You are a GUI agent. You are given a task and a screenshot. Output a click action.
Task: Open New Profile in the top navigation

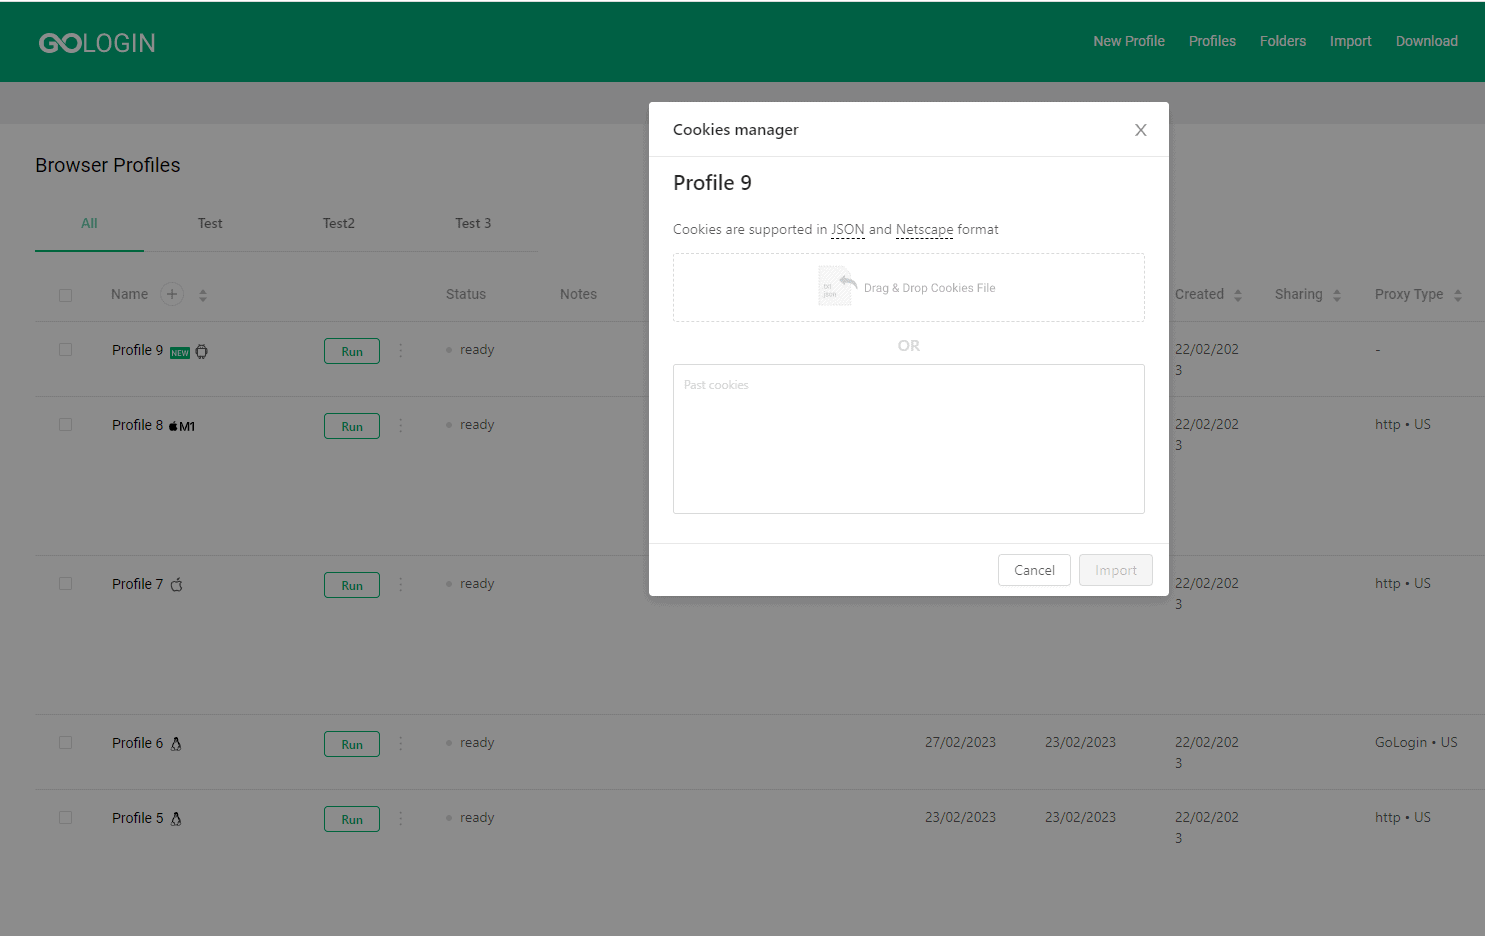(x=1129, y=41)
